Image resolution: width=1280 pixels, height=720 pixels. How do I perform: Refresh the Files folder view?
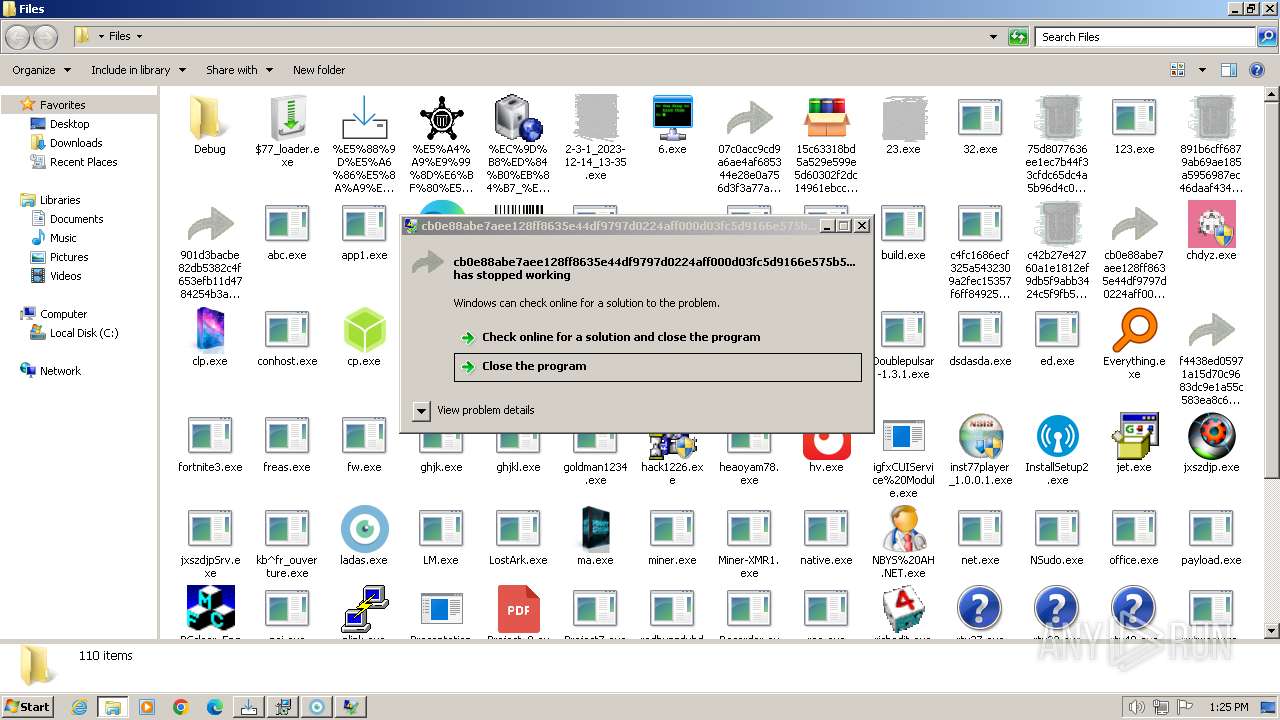(1018, 37)
